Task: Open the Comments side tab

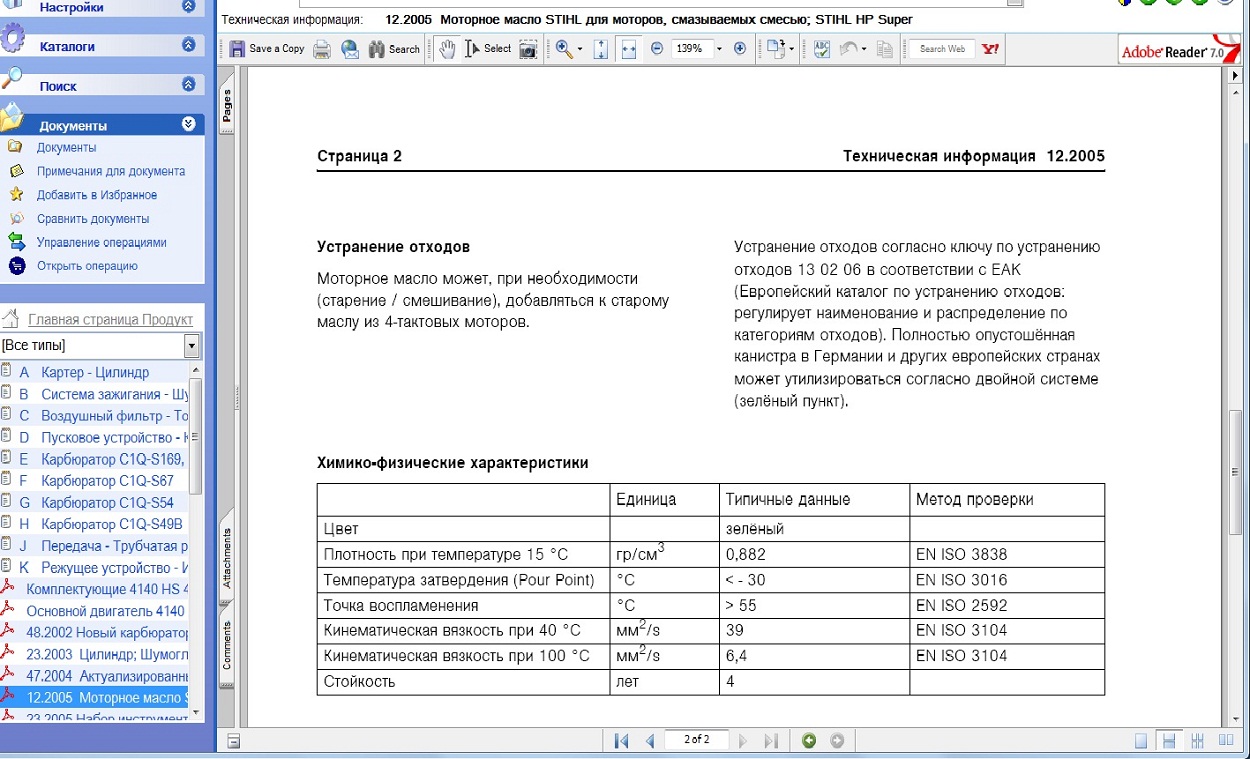Action: [227, 645]
